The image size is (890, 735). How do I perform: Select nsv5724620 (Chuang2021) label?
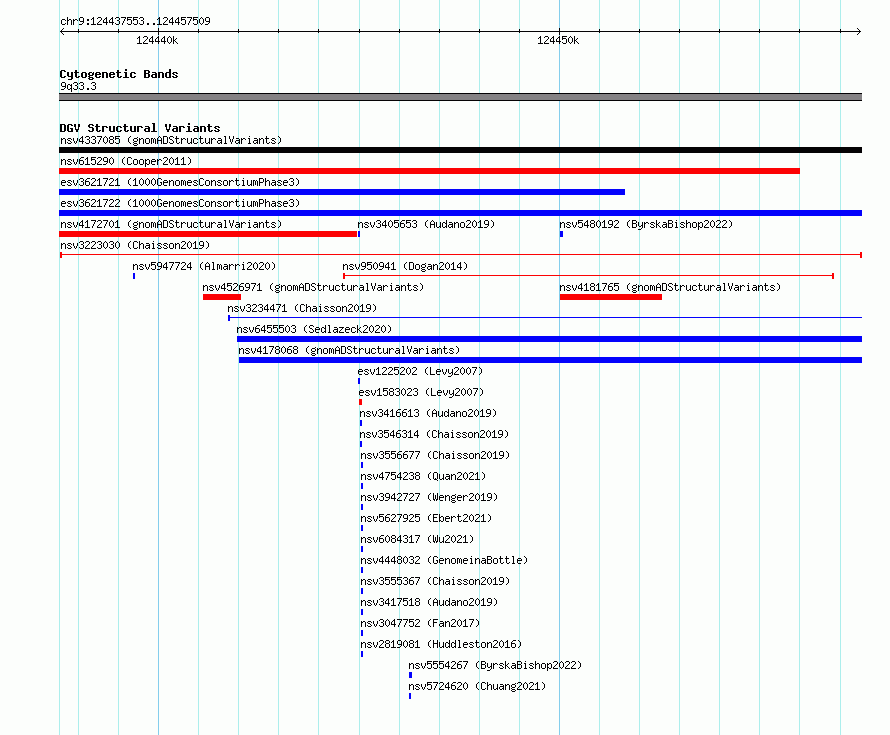coord(477,686)
